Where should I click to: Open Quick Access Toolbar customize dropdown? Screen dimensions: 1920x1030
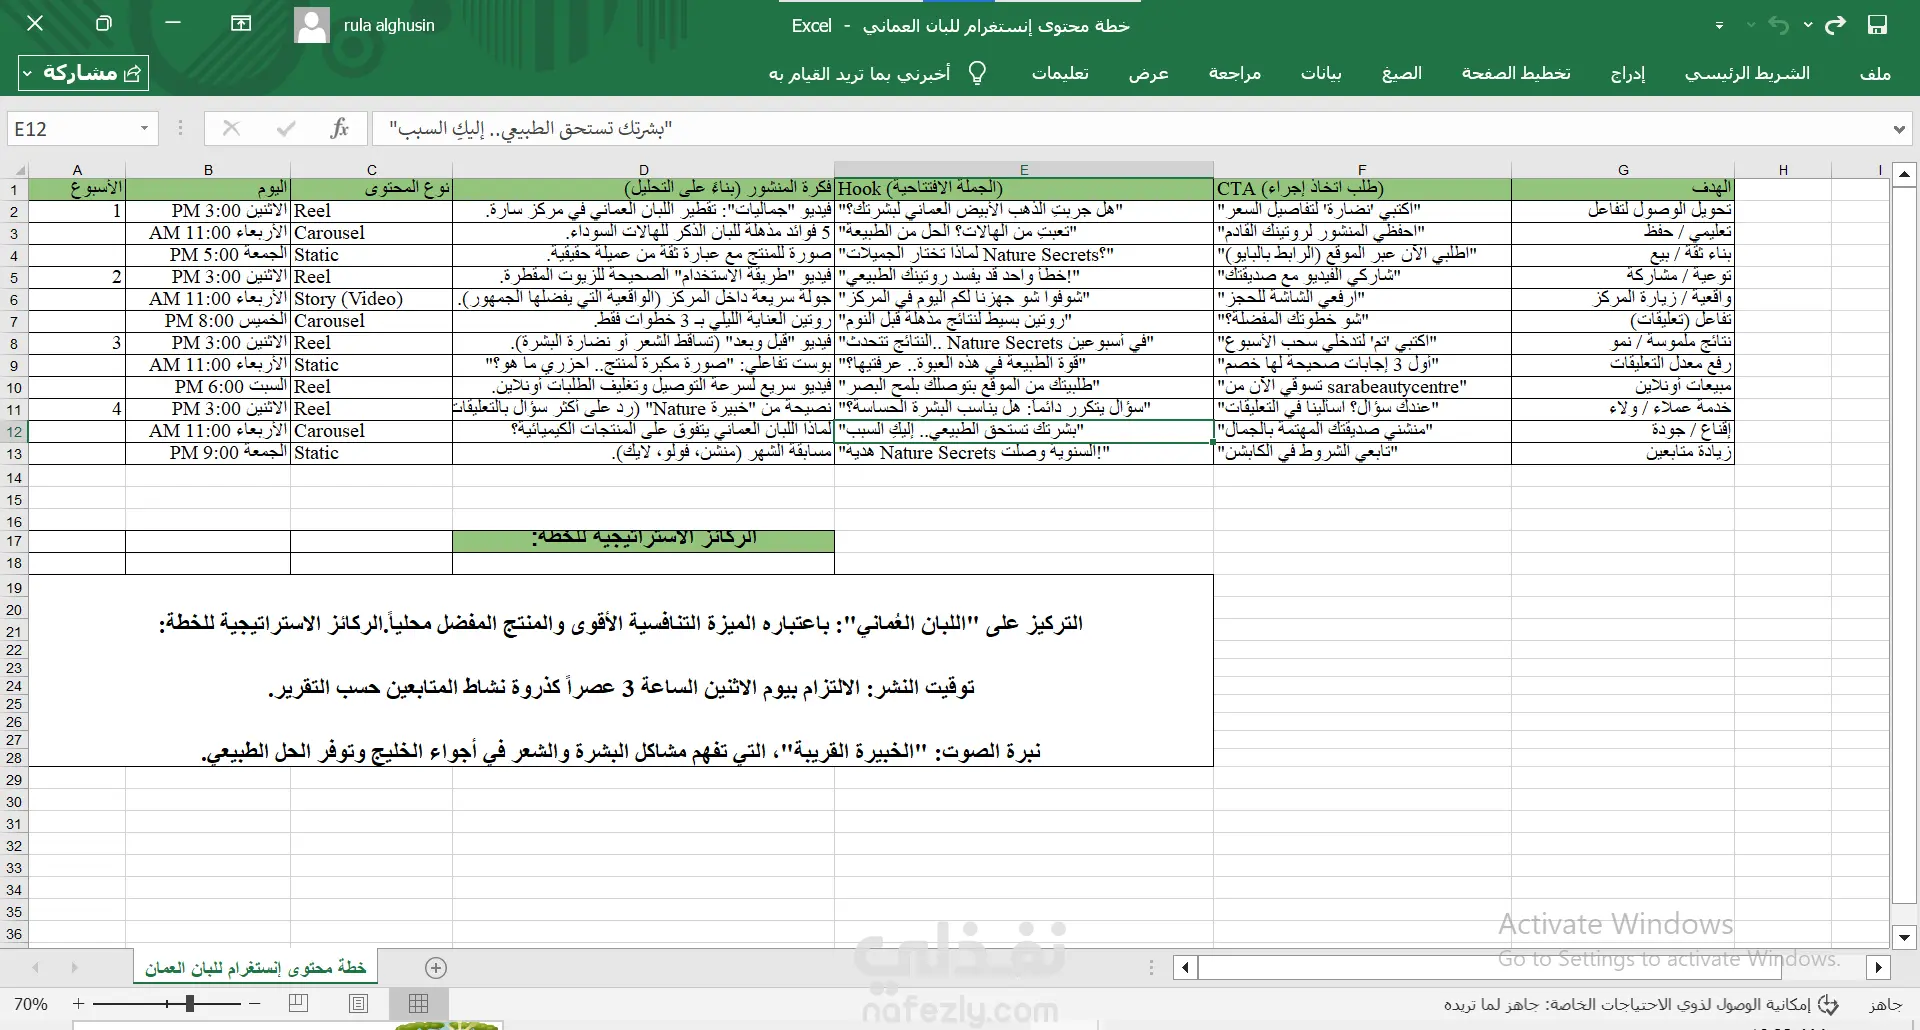click(x=1720, y=26)
